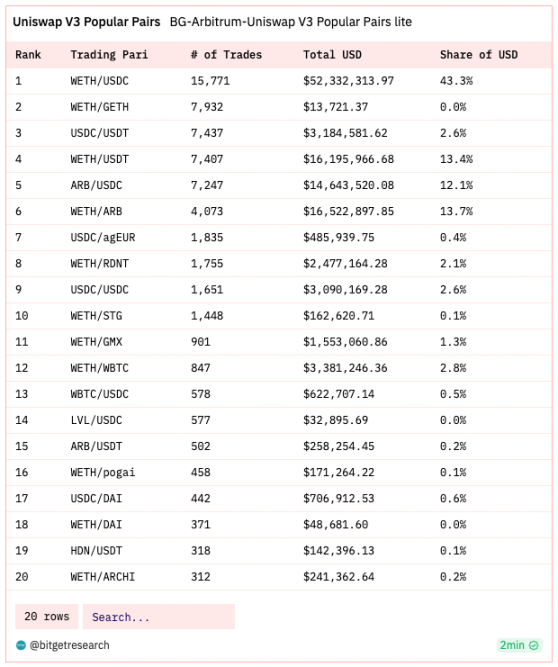Sort by the Rank column header
Viewport: 558px width, 667px height.
point(28,55)
